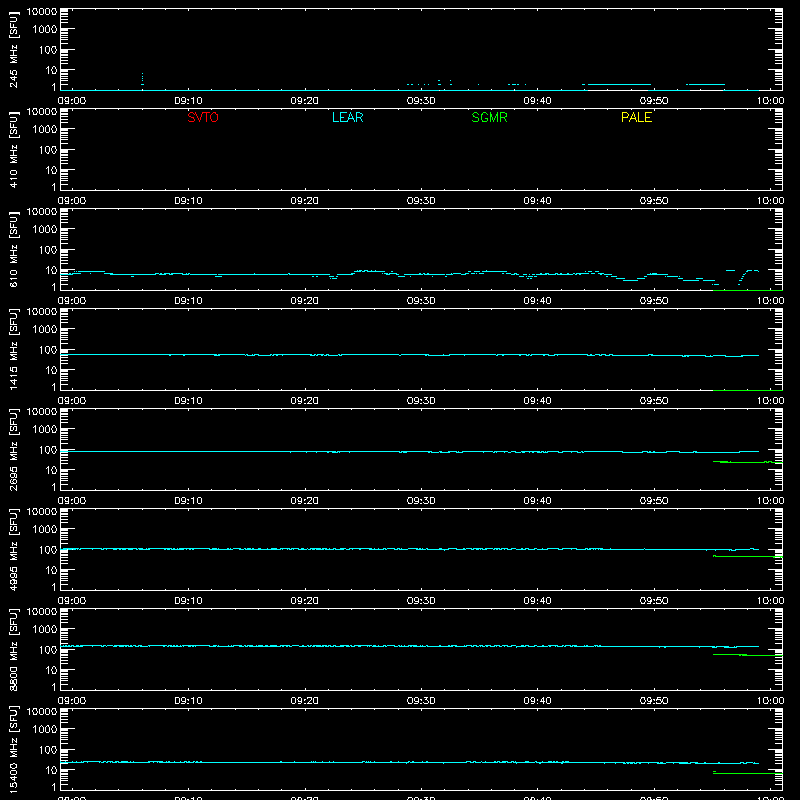Viewport: 800px width, 800px height.
Task: Click the 09:20 tick under the 410 MHz panel
Action: [305, 201]
